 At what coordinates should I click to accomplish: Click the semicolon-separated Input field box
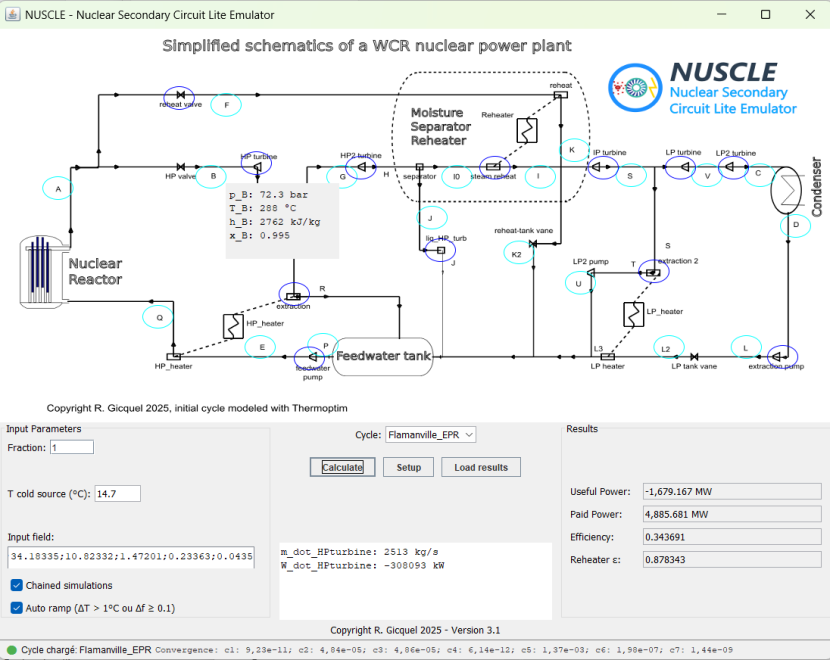point(131,556)
